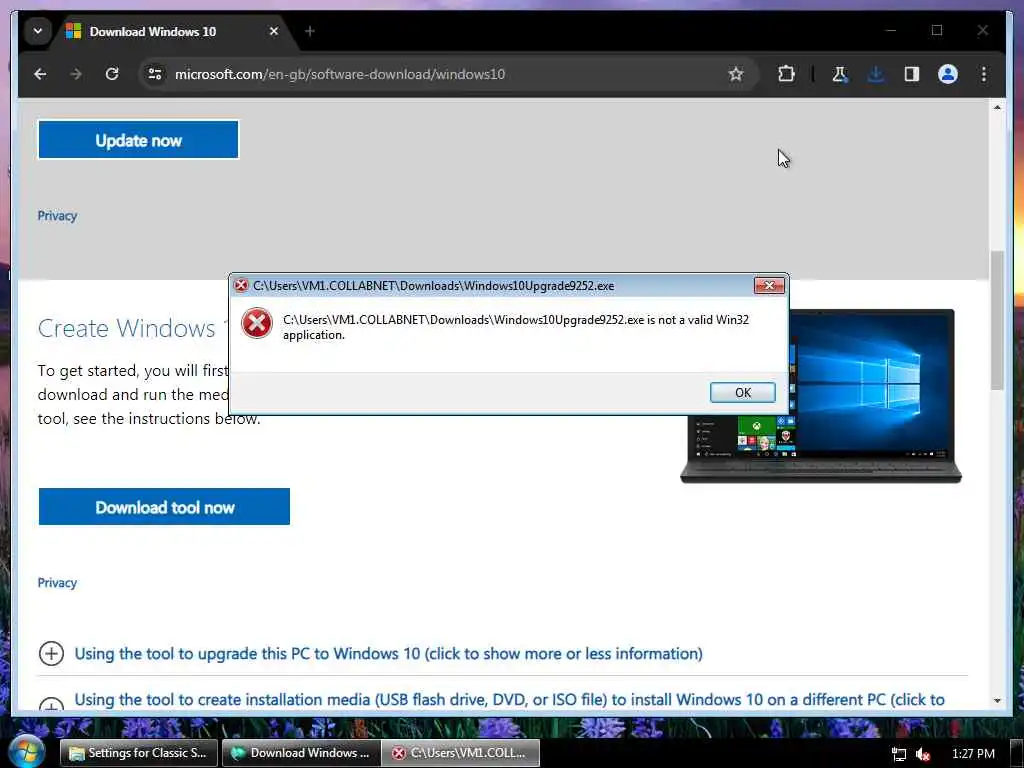The height and width of the screenshot is (768, 1024).
Task: Click the muted volume tray icon
Action: (923, 754)
